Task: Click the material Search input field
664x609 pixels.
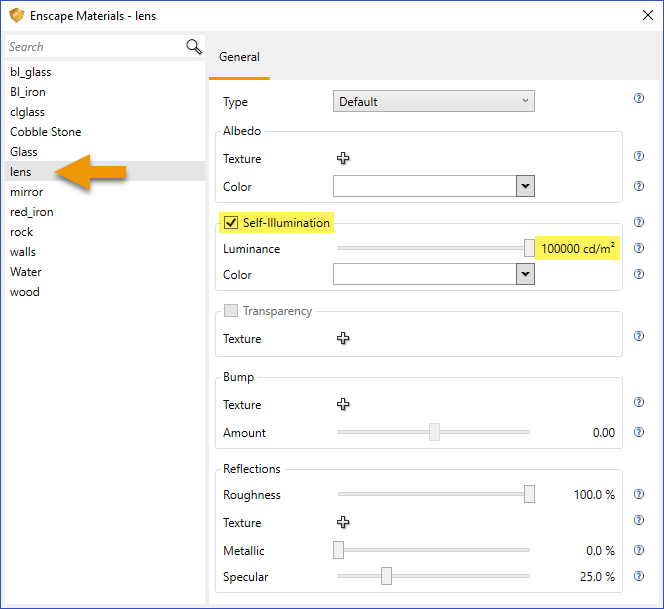Action: [95, 47]
